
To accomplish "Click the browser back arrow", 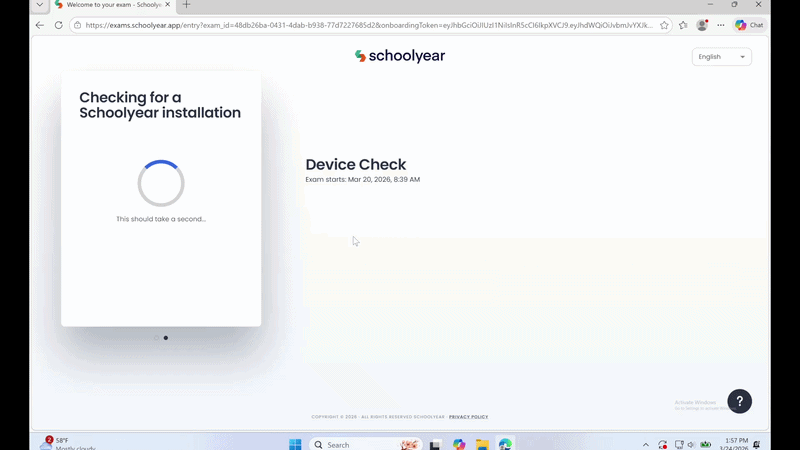I will tap(40, 25).
